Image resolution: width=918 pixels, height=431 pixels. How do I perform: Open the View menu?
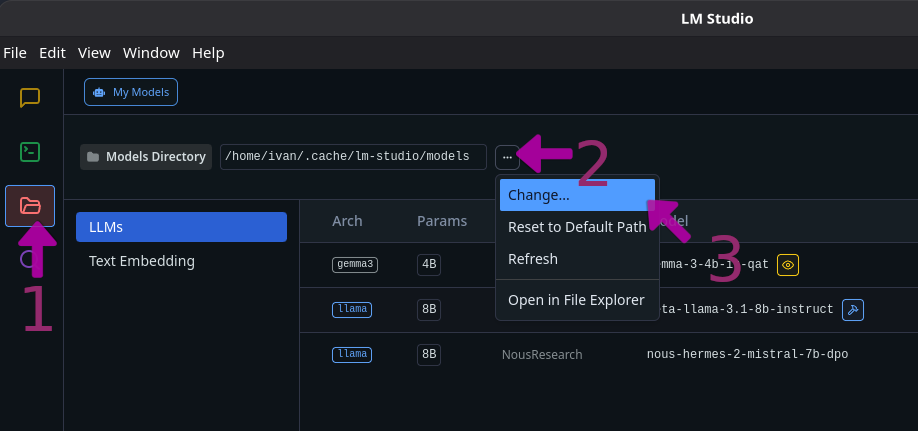coord(94,53)
